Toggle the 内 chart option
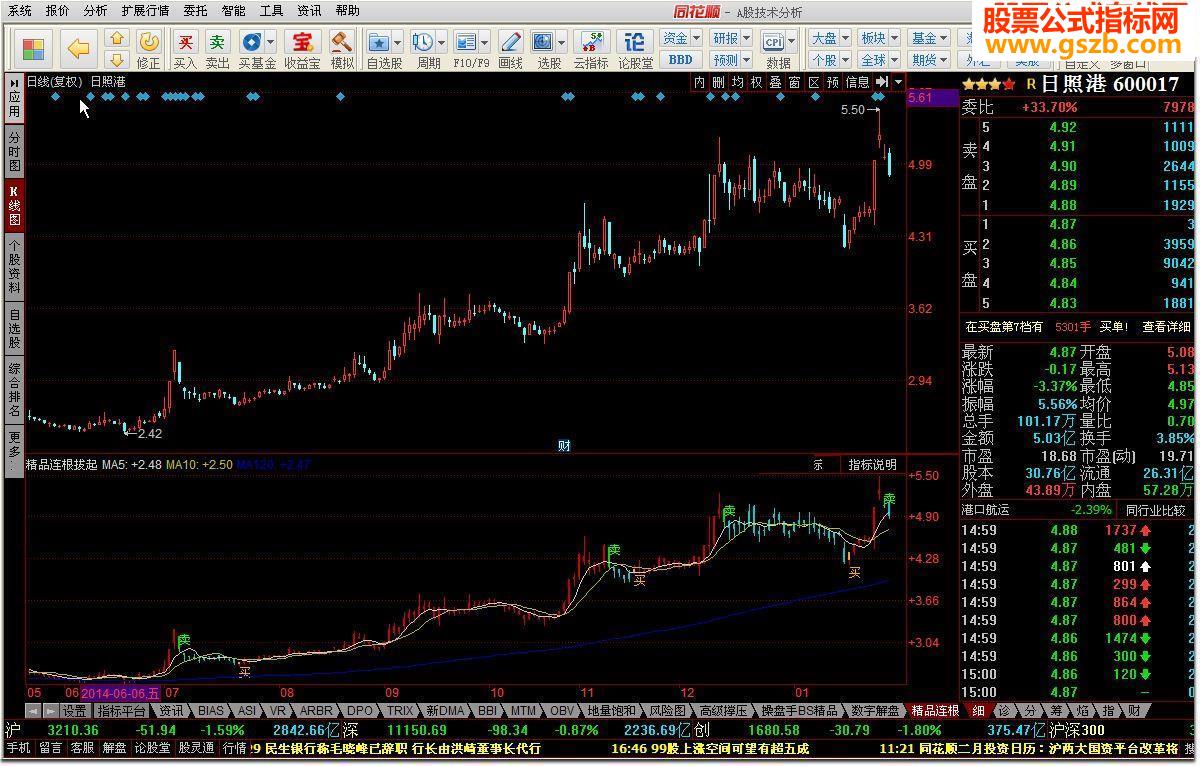 [x=699, y=82]
